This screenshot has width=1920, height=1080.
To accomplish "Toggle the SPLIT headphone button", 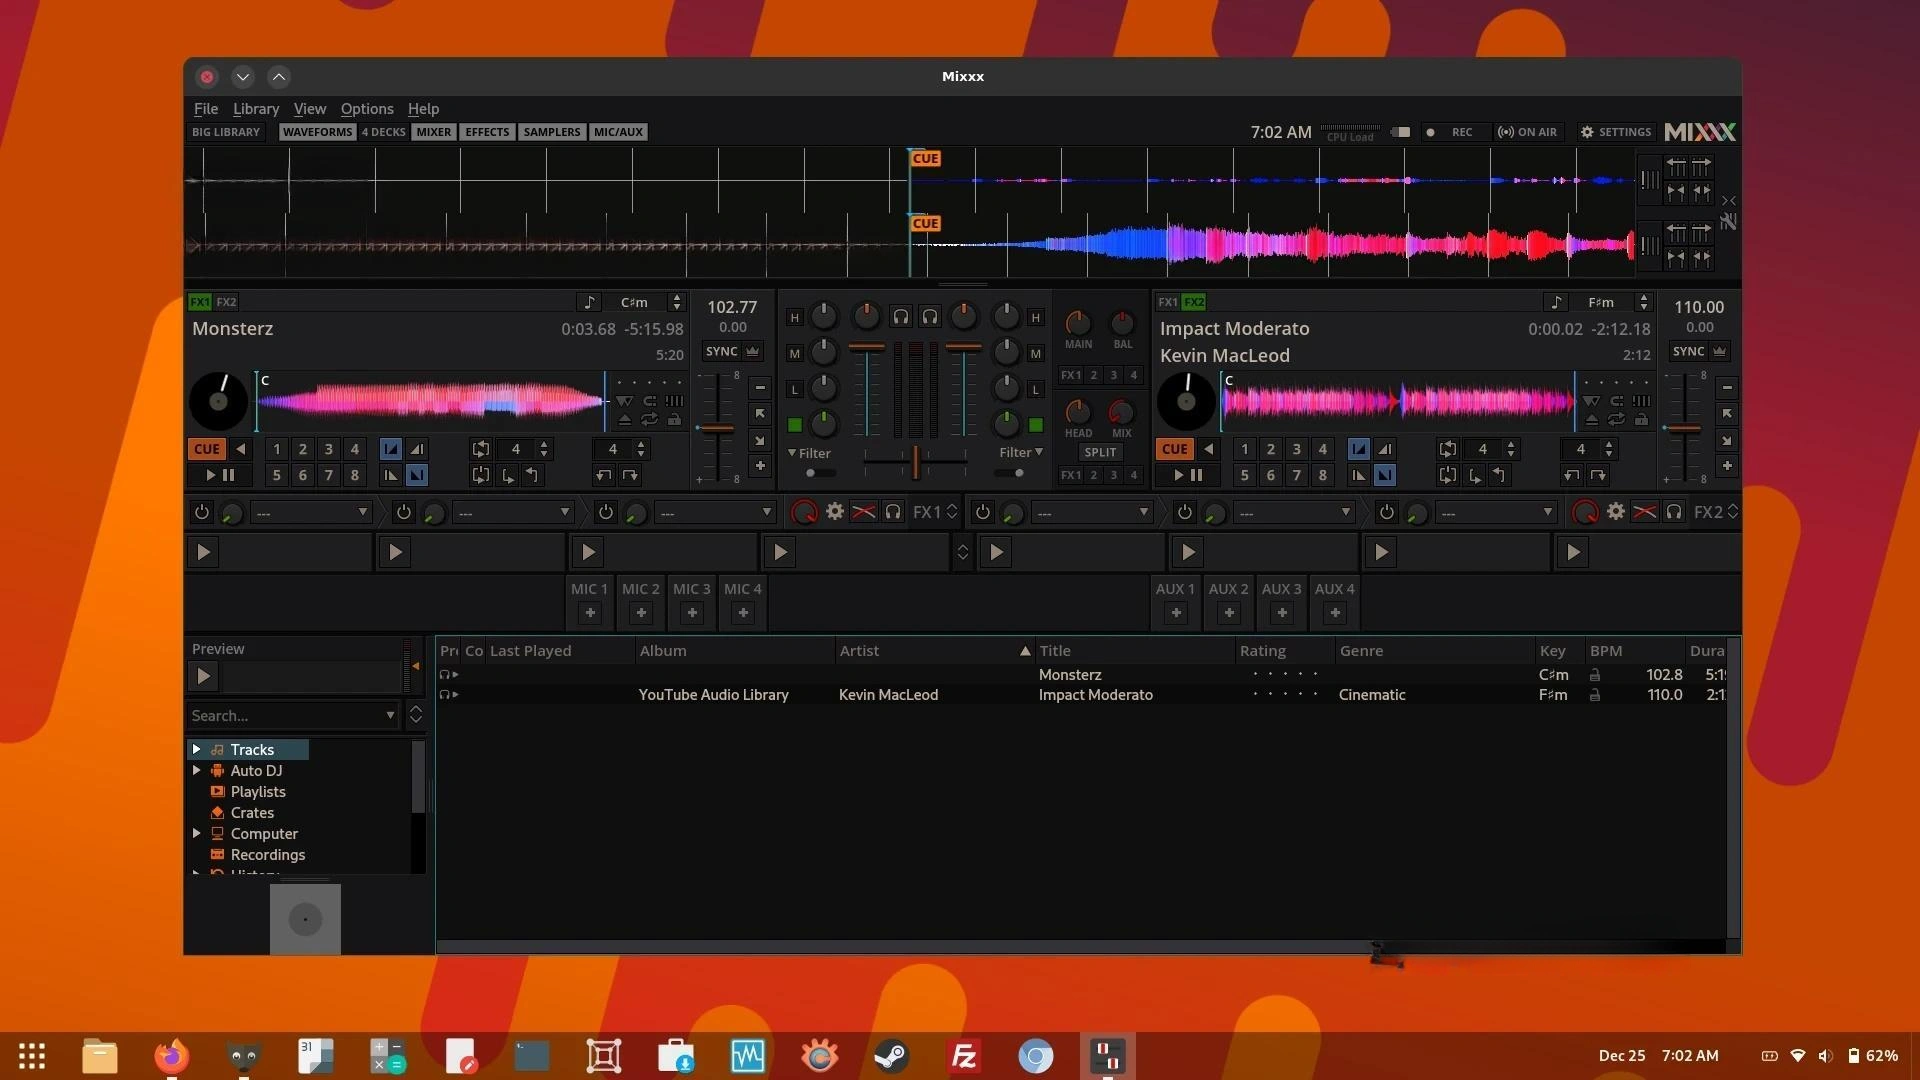I will click(x=1100, y=452).
